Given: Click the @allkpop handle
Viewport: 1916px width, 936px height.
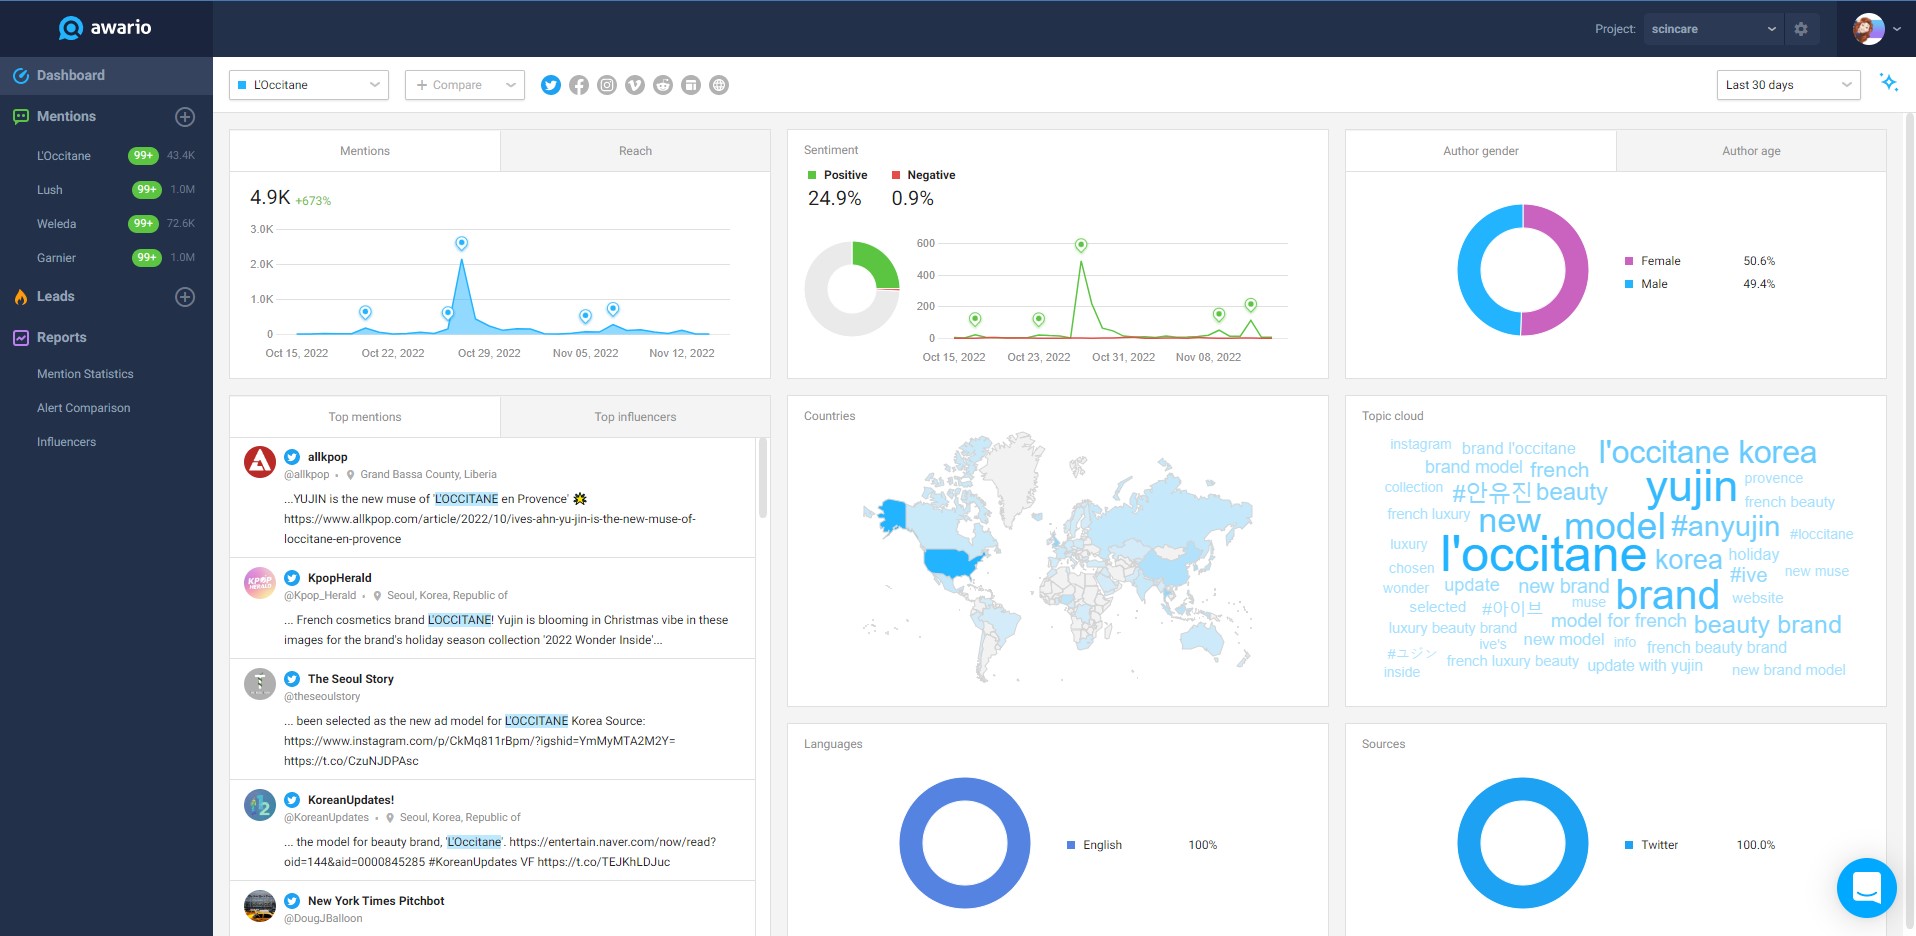Looking at the screenshot, I should pos(306,475).
